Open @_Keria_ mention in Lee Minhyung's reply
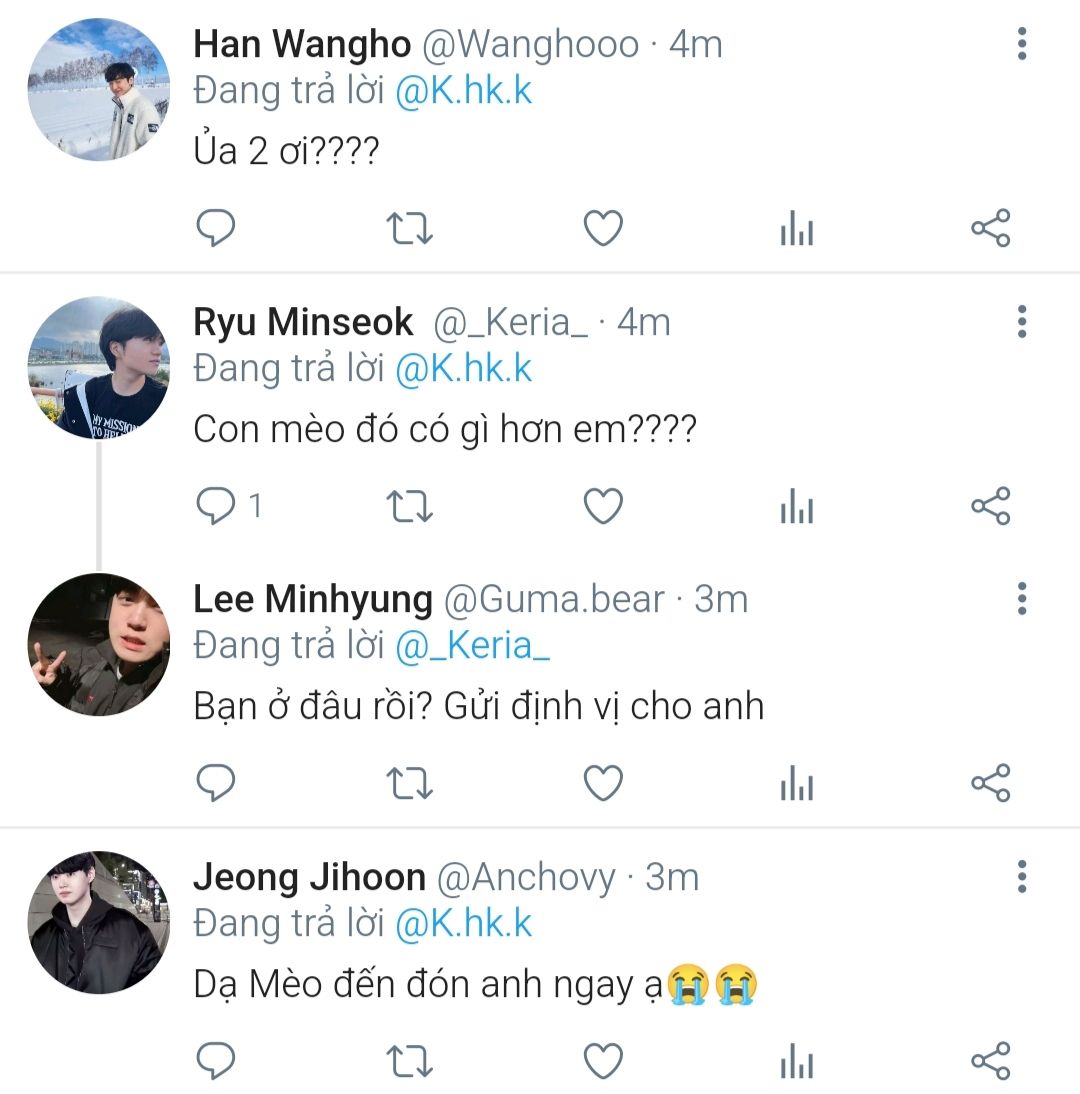The height and width of the screenshot is (1094, 1080). [473, 646]
